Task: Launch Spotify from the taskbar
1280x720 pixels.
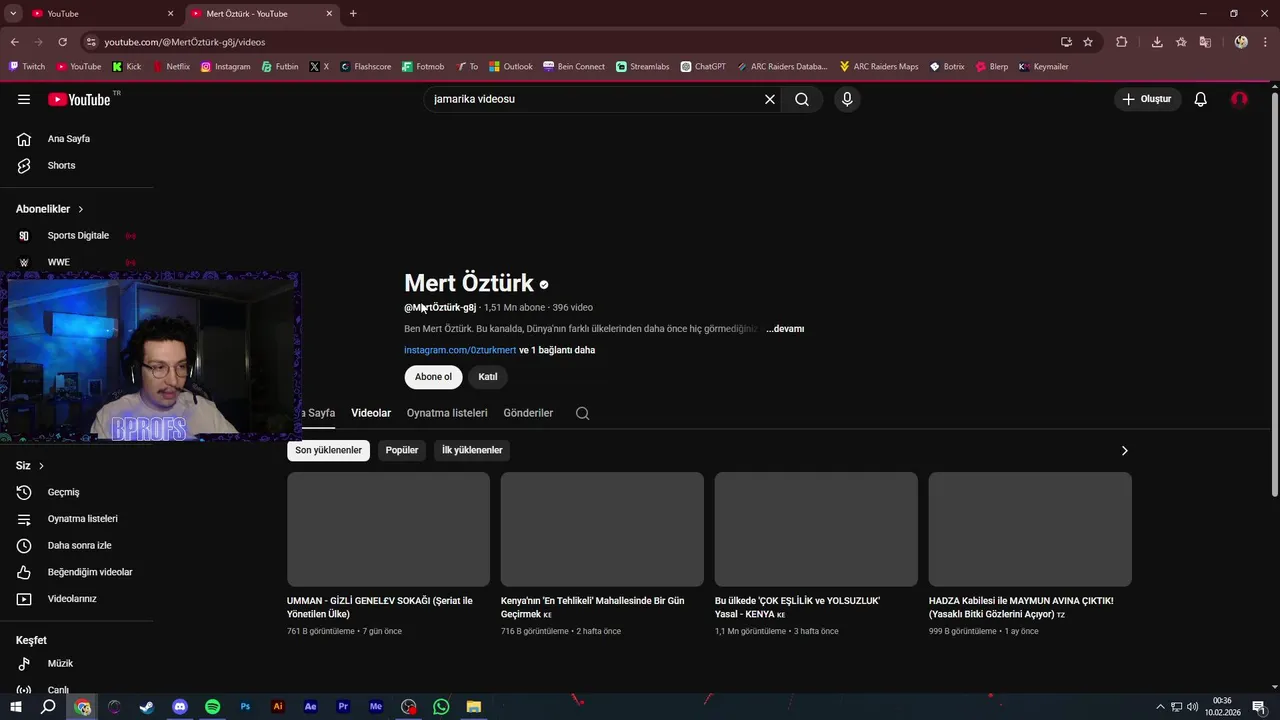Action: pyautogui.click(x=212, y=707)
